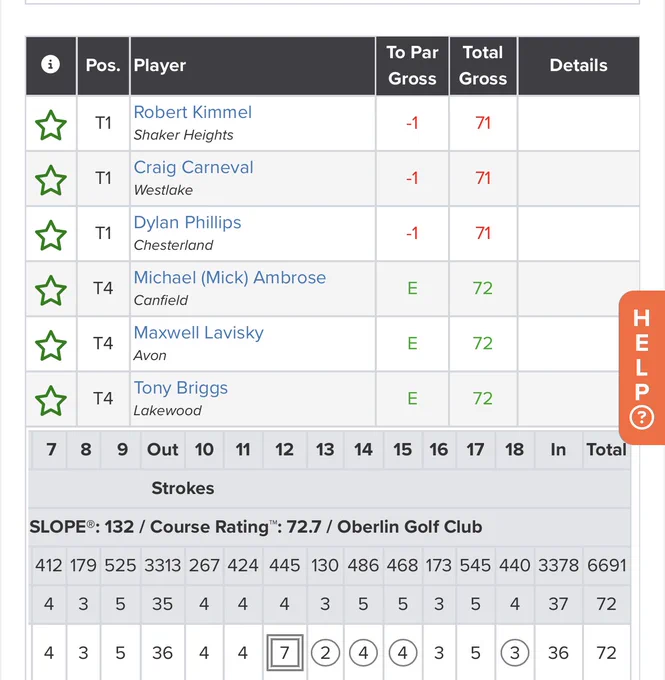The width and height of the screenshot is (665, 680).
Task: Expand Dylan Phillips' details
Action: [x=187, y=222]
